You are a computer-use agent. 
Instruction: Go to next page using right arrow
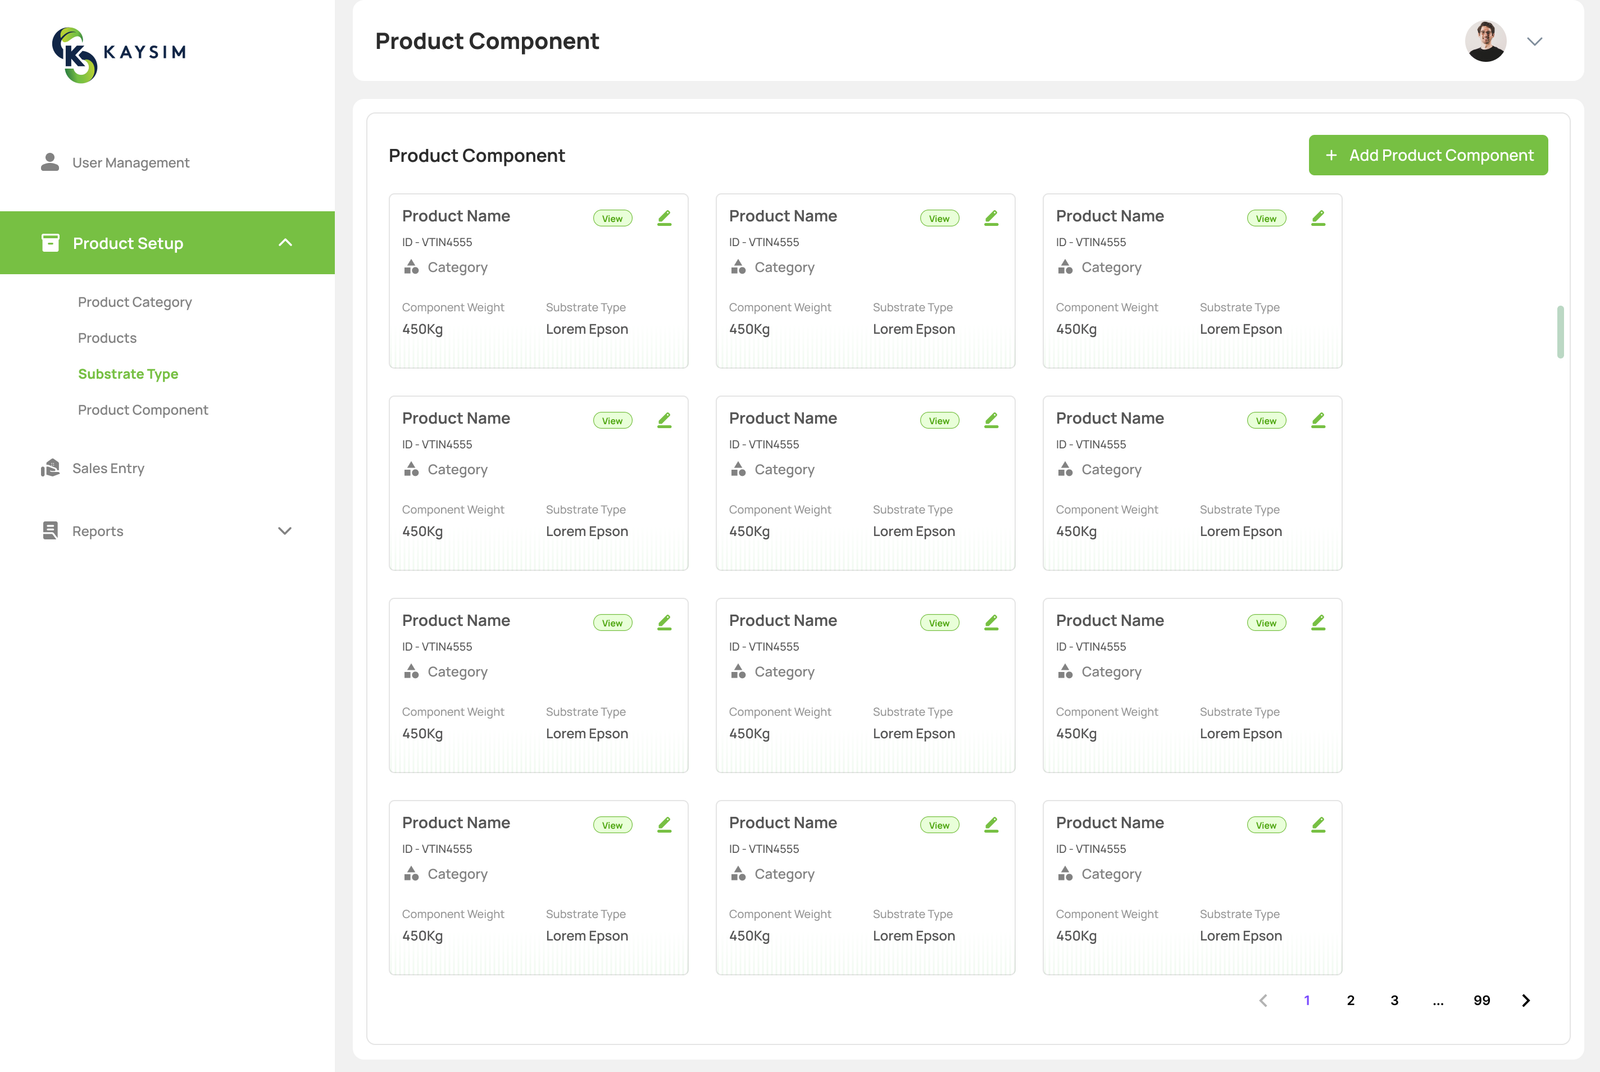pos(1525,1001)
